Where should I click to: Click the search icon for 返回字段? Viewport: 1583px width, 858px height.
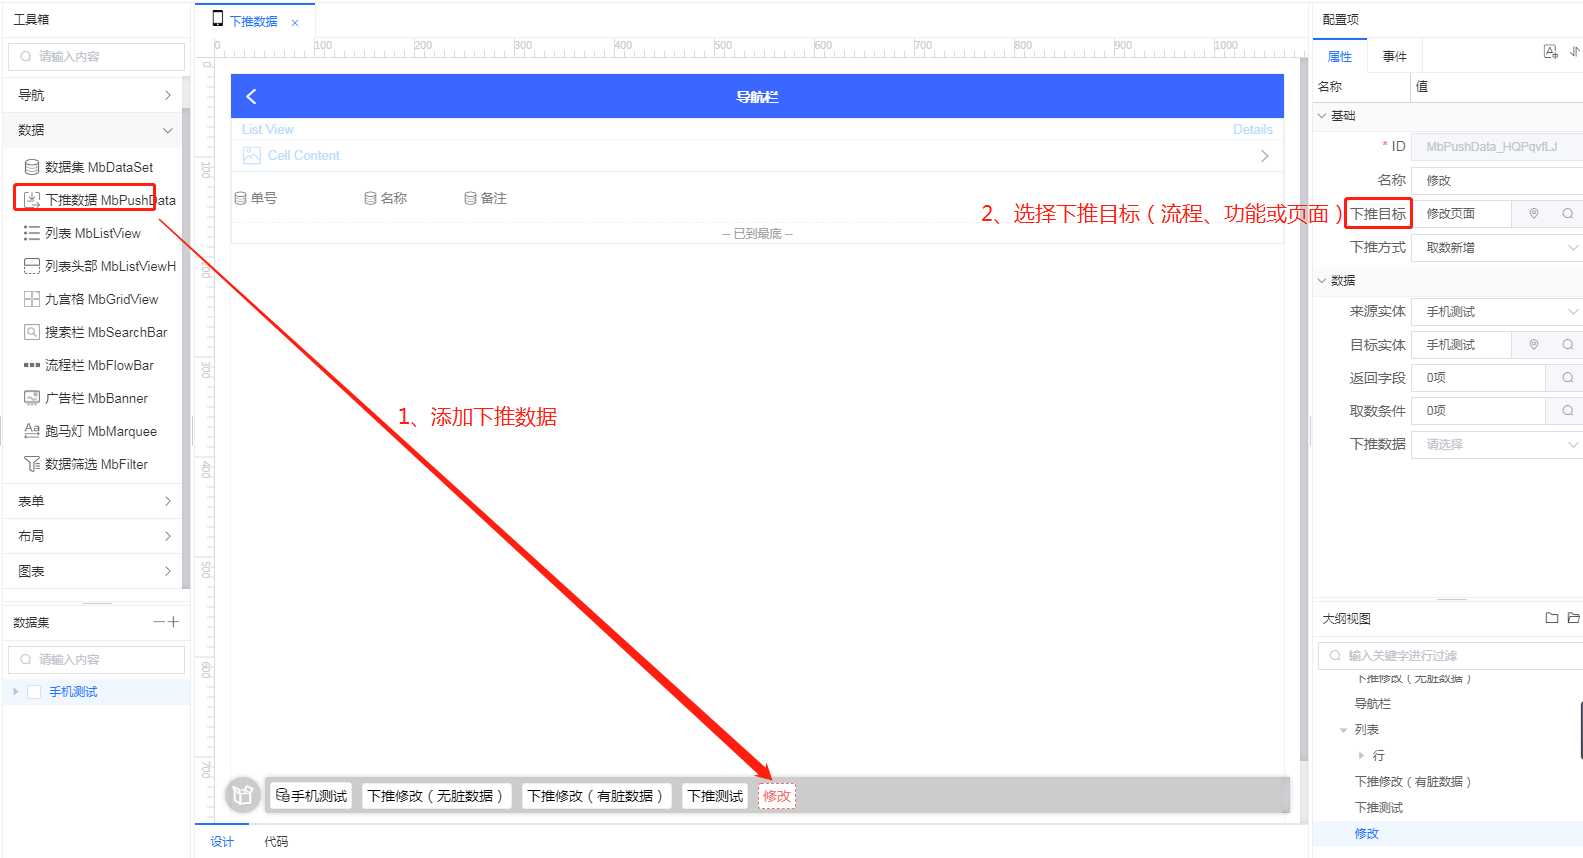pyautogui.click(x=1567, y=378)
